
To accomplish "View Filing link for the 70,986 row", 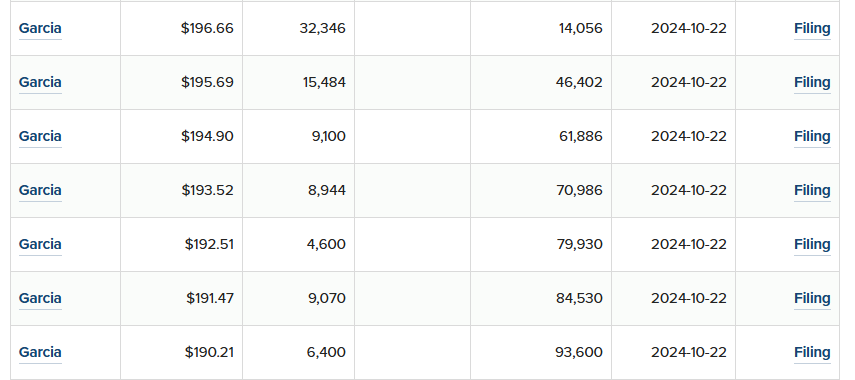I will [x=812, y=190].
